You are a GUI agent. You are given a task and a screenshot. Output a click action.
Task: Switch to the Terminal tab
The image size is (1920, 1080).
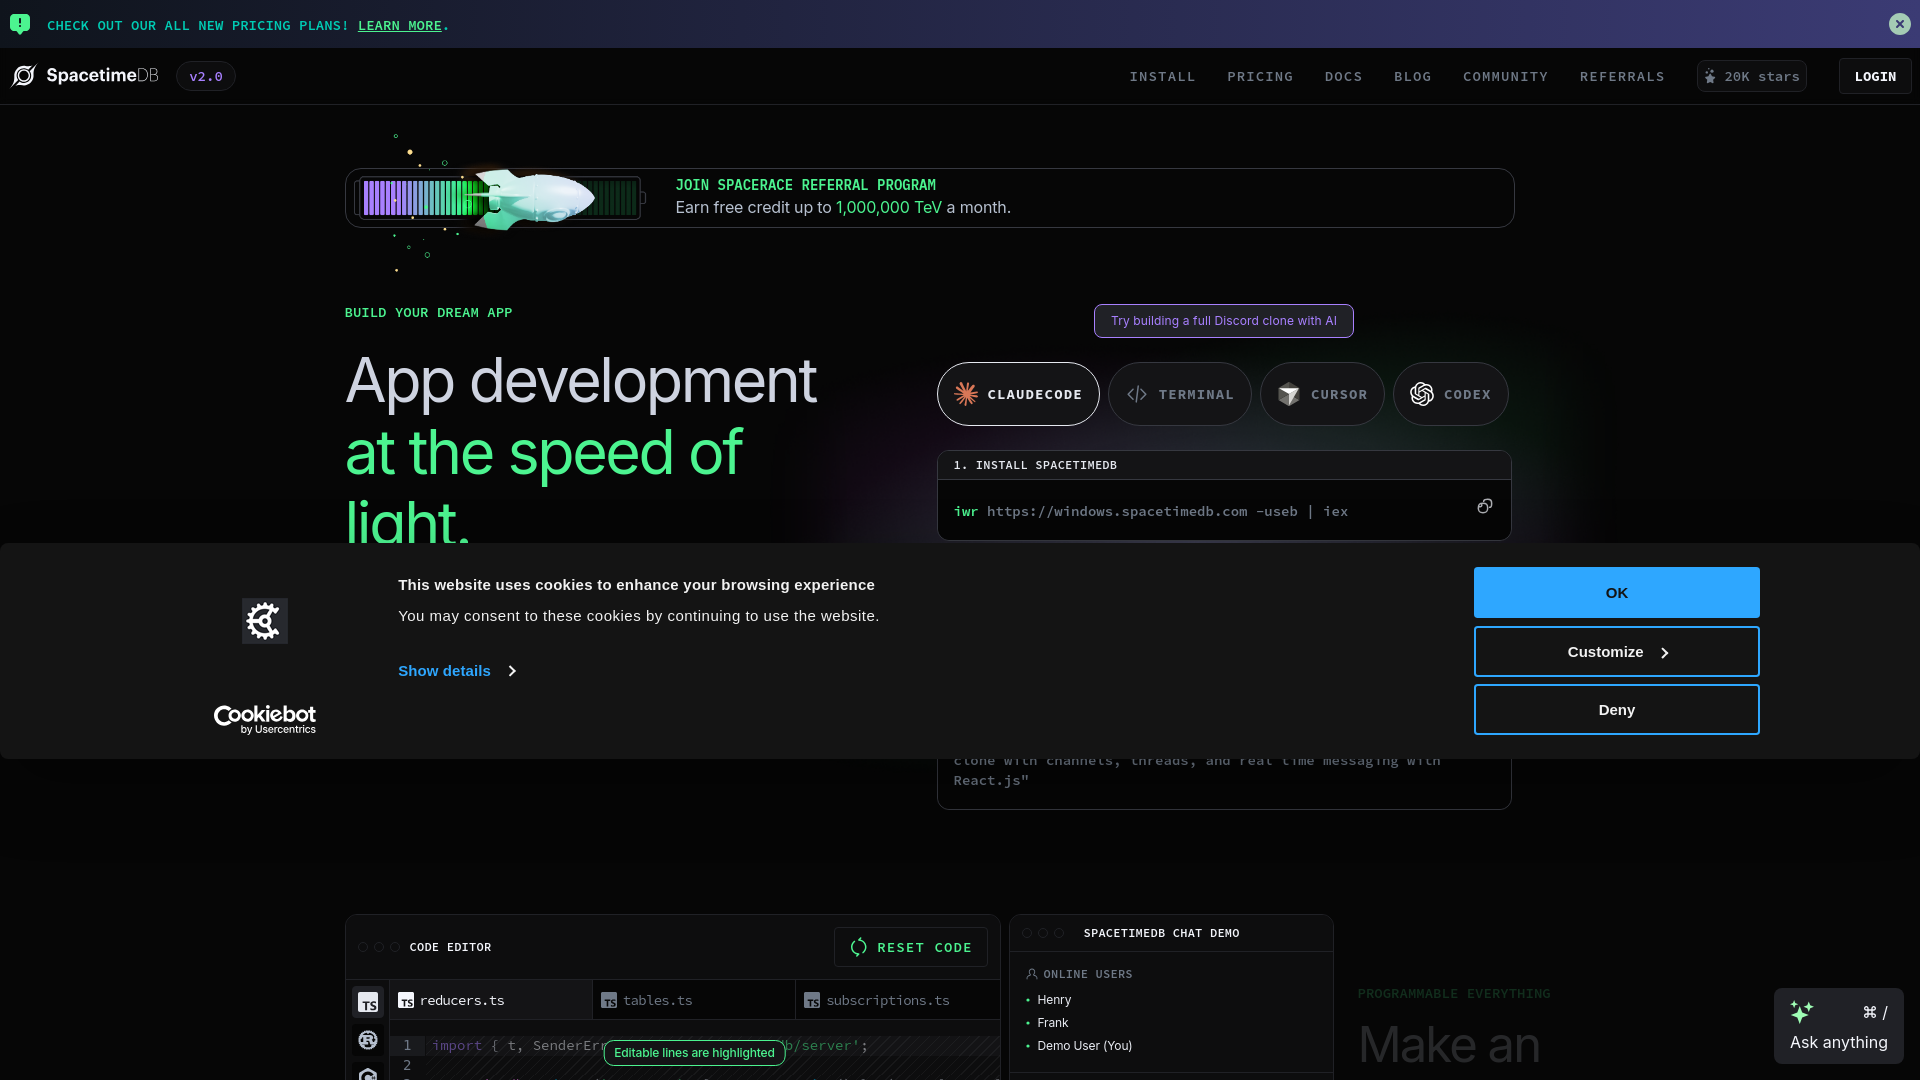point(1180,394)
